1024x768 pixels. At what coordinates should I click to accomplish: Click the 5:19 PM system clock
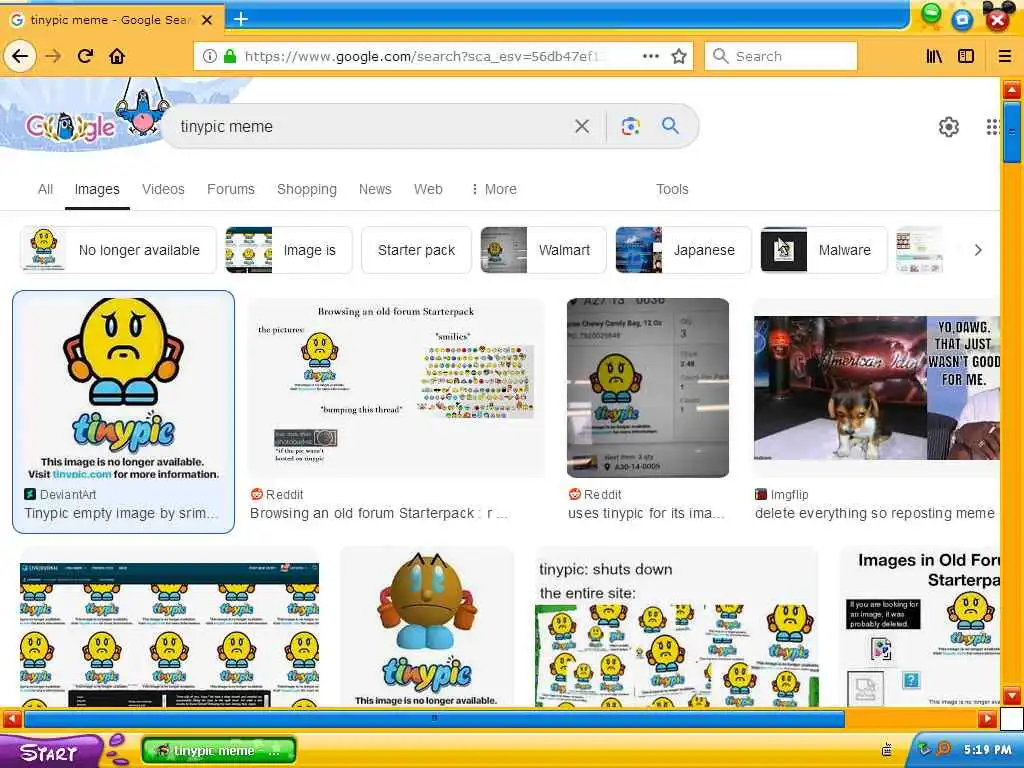[987, 750]
